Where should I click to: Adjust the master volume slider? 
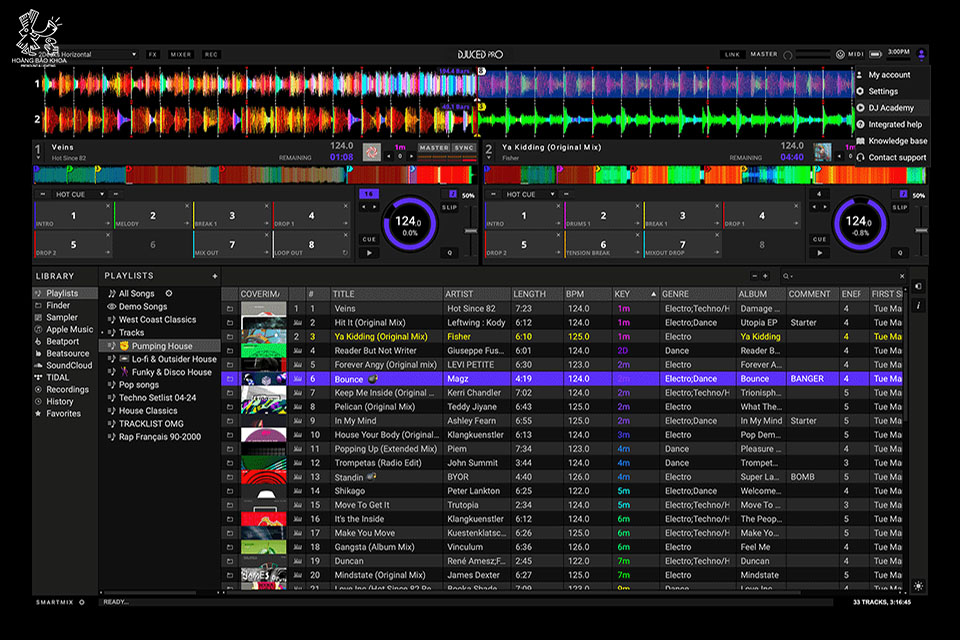click(x=813, y=55)
